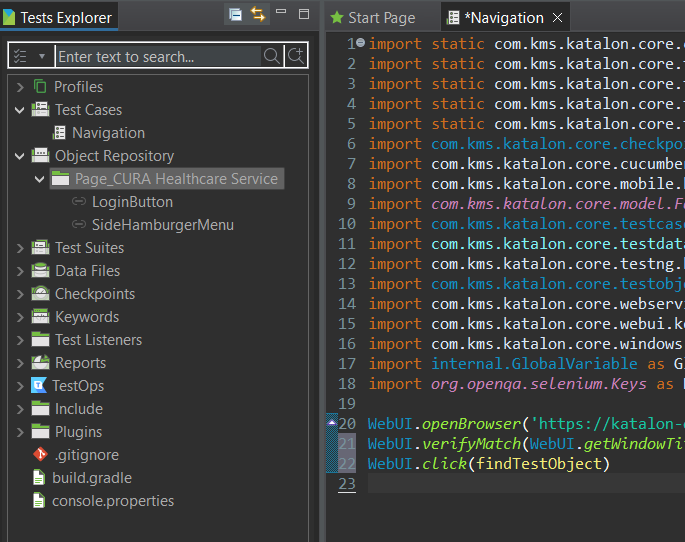The width and height of the screenshot is (685, 542).
Task: Close the *Navigation editor tab
Action: 557,17
